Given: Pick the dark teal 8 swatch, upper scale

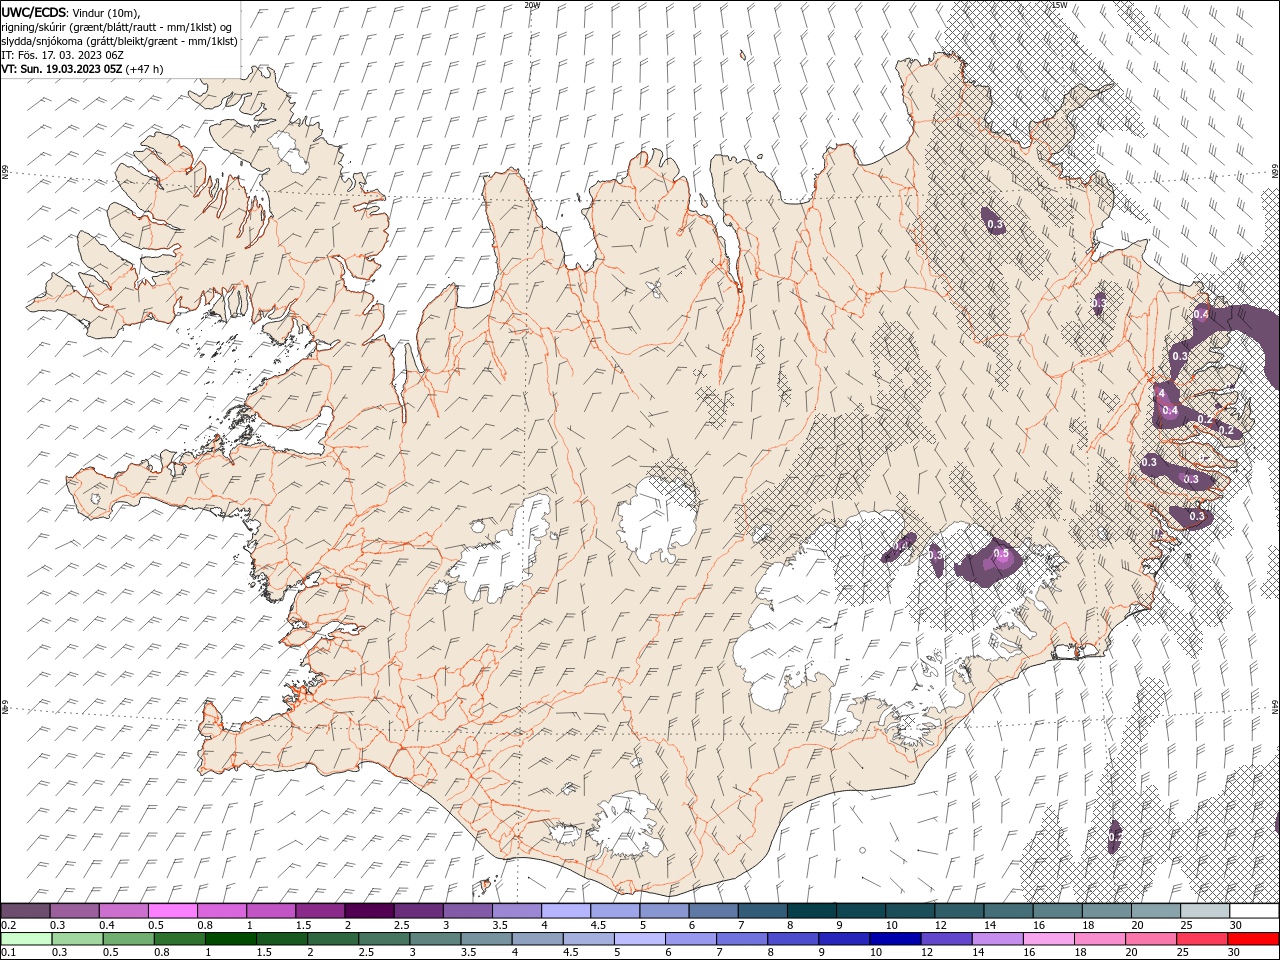Looking at the screenshot, I should coord(812,911).
